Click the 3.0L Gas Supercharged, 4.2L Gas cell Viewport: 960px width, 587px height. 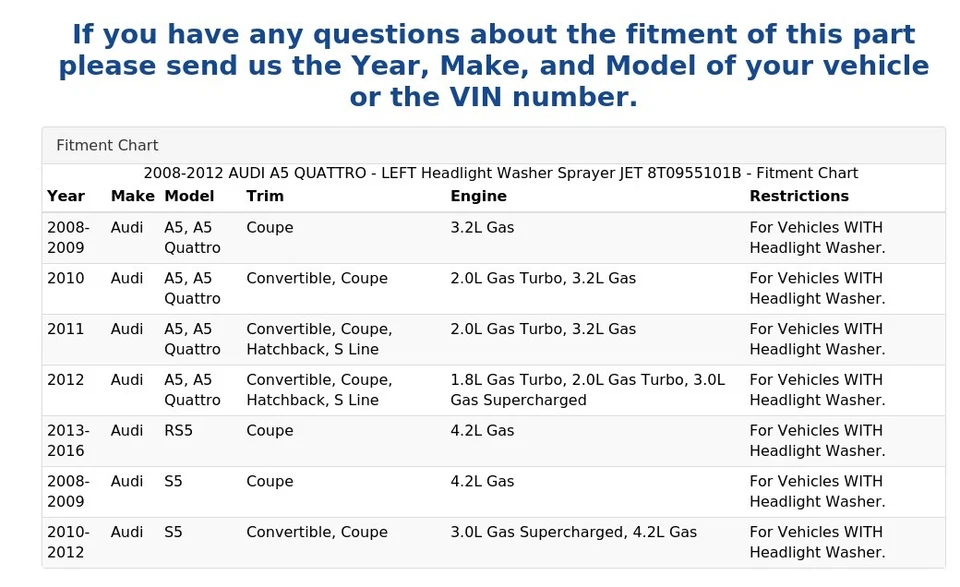tap(573, 532)
